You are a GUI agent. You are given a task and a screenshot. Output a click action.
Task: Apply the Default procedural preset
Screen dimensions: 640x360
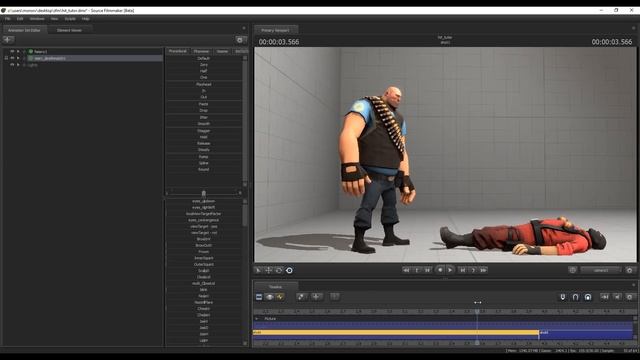204,58
